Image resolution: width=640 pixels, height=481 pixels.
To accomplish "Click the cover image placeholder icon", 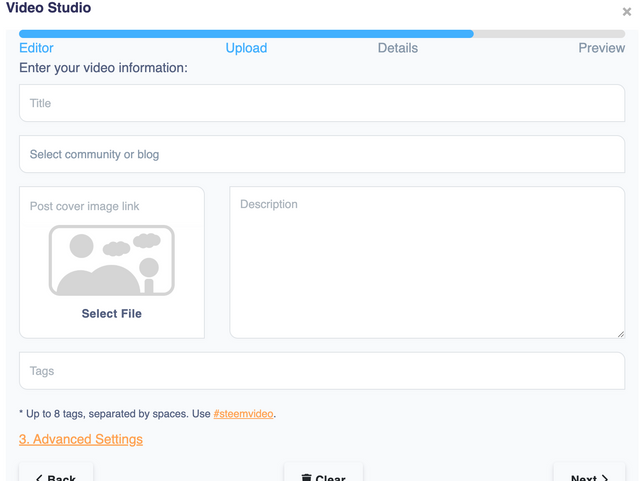I will 111,260.
